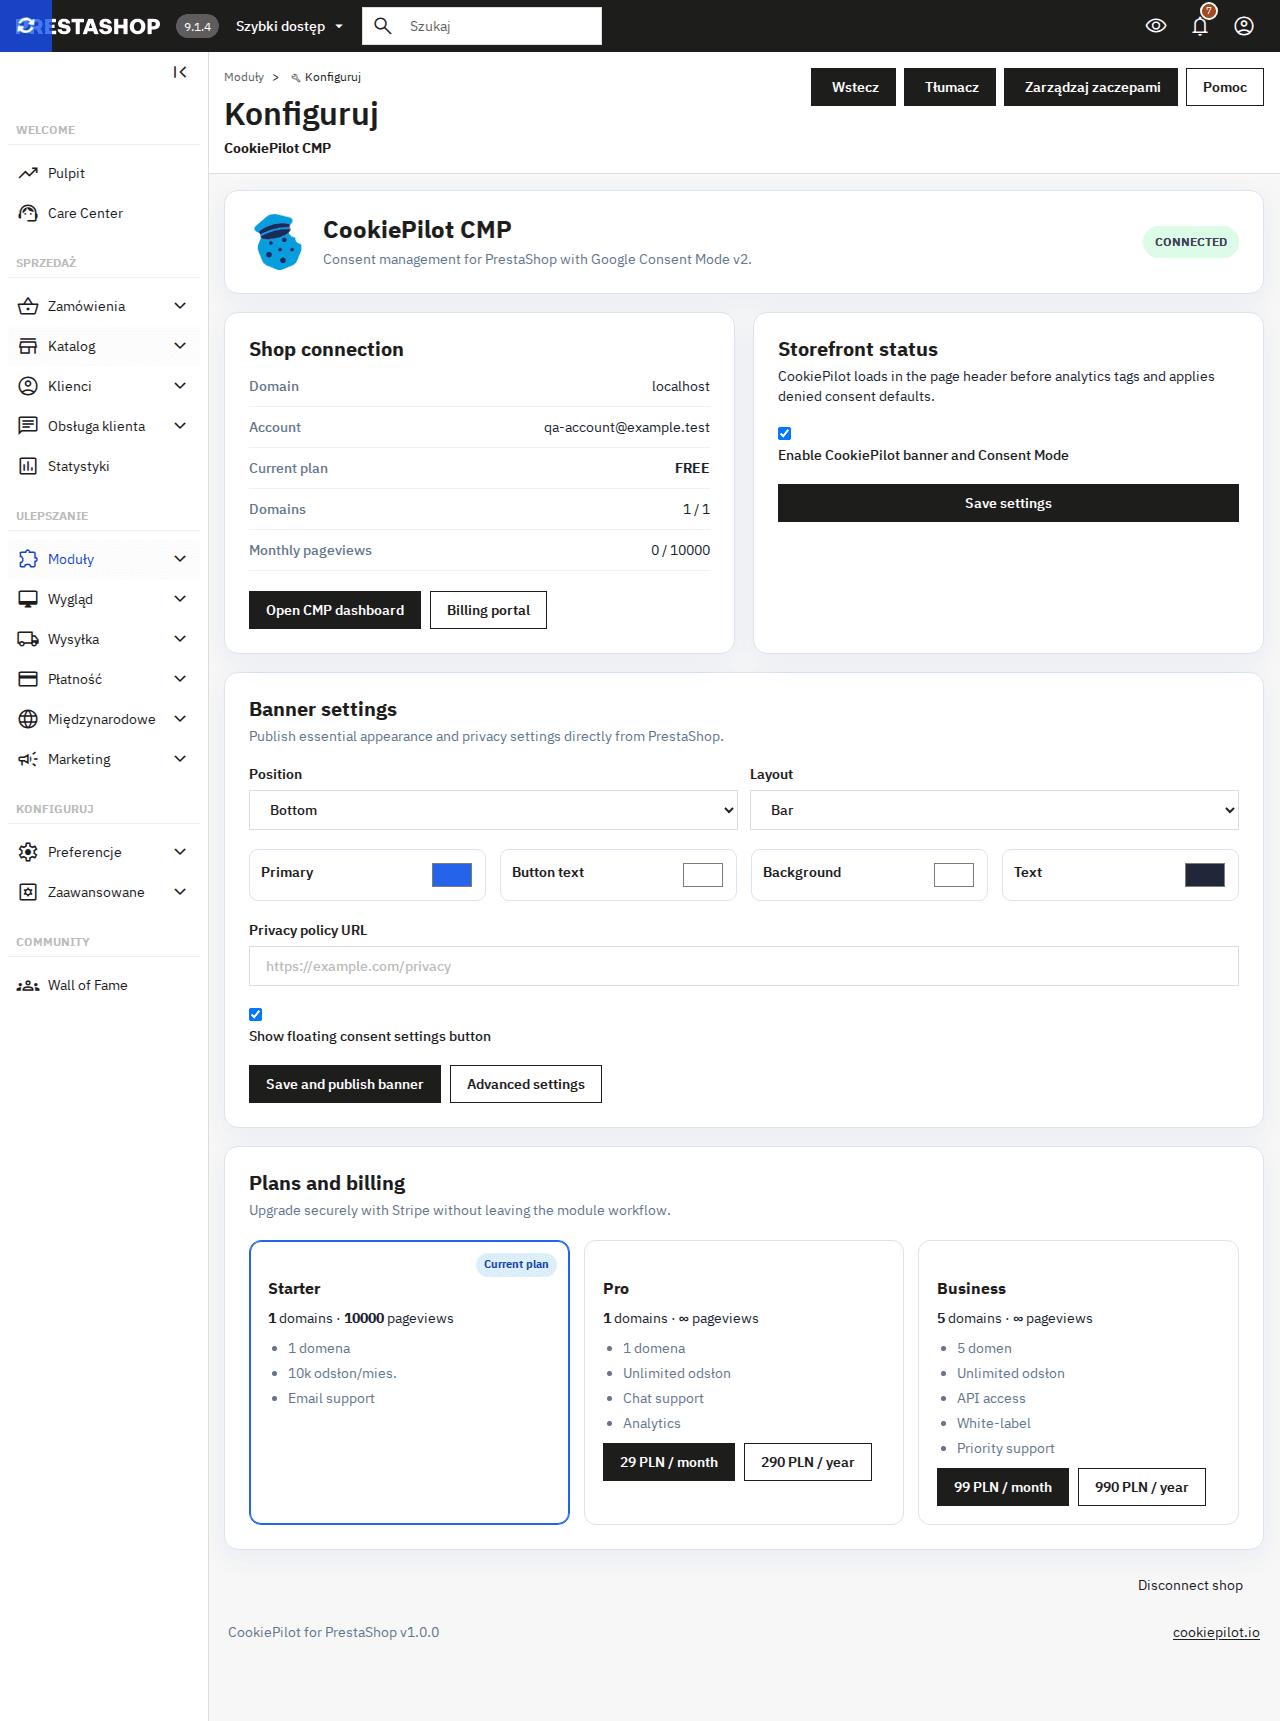Click Zaawansowane settings icon

pyautogui.click(x=28, y=892)
